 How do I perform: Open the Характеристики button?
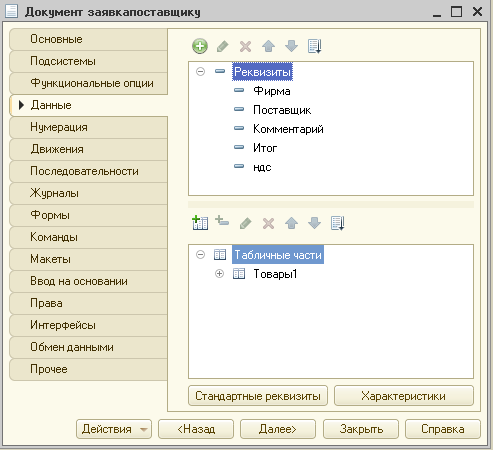pos(404,396)
